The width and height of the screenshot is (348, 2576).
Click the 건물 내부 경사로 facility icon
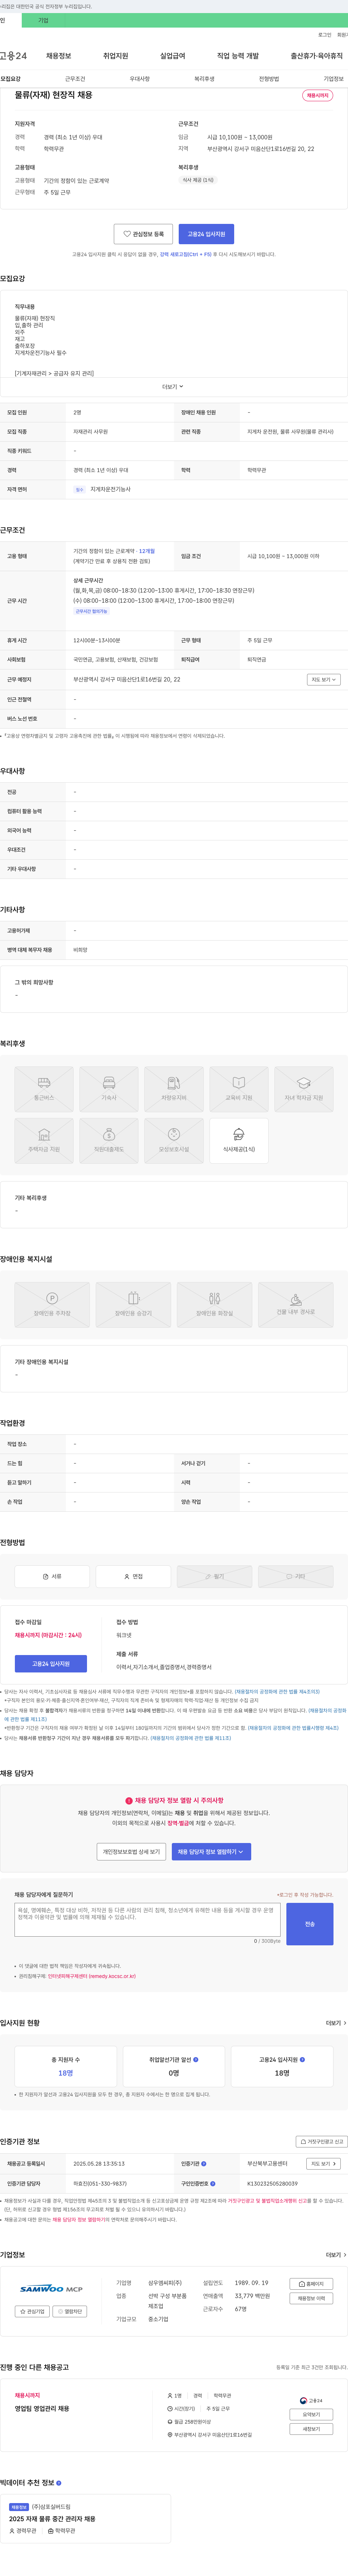(296, 1305)
